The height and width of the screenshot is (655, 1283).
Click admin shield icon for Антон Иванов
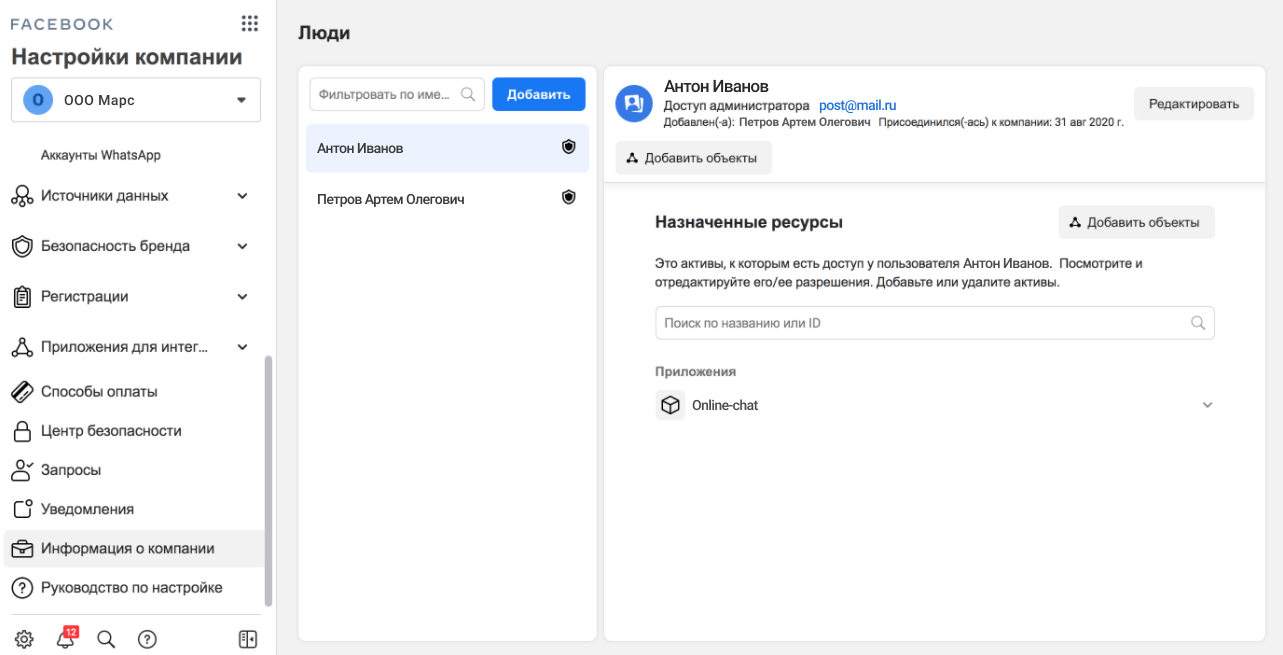[x=569, y=147]
